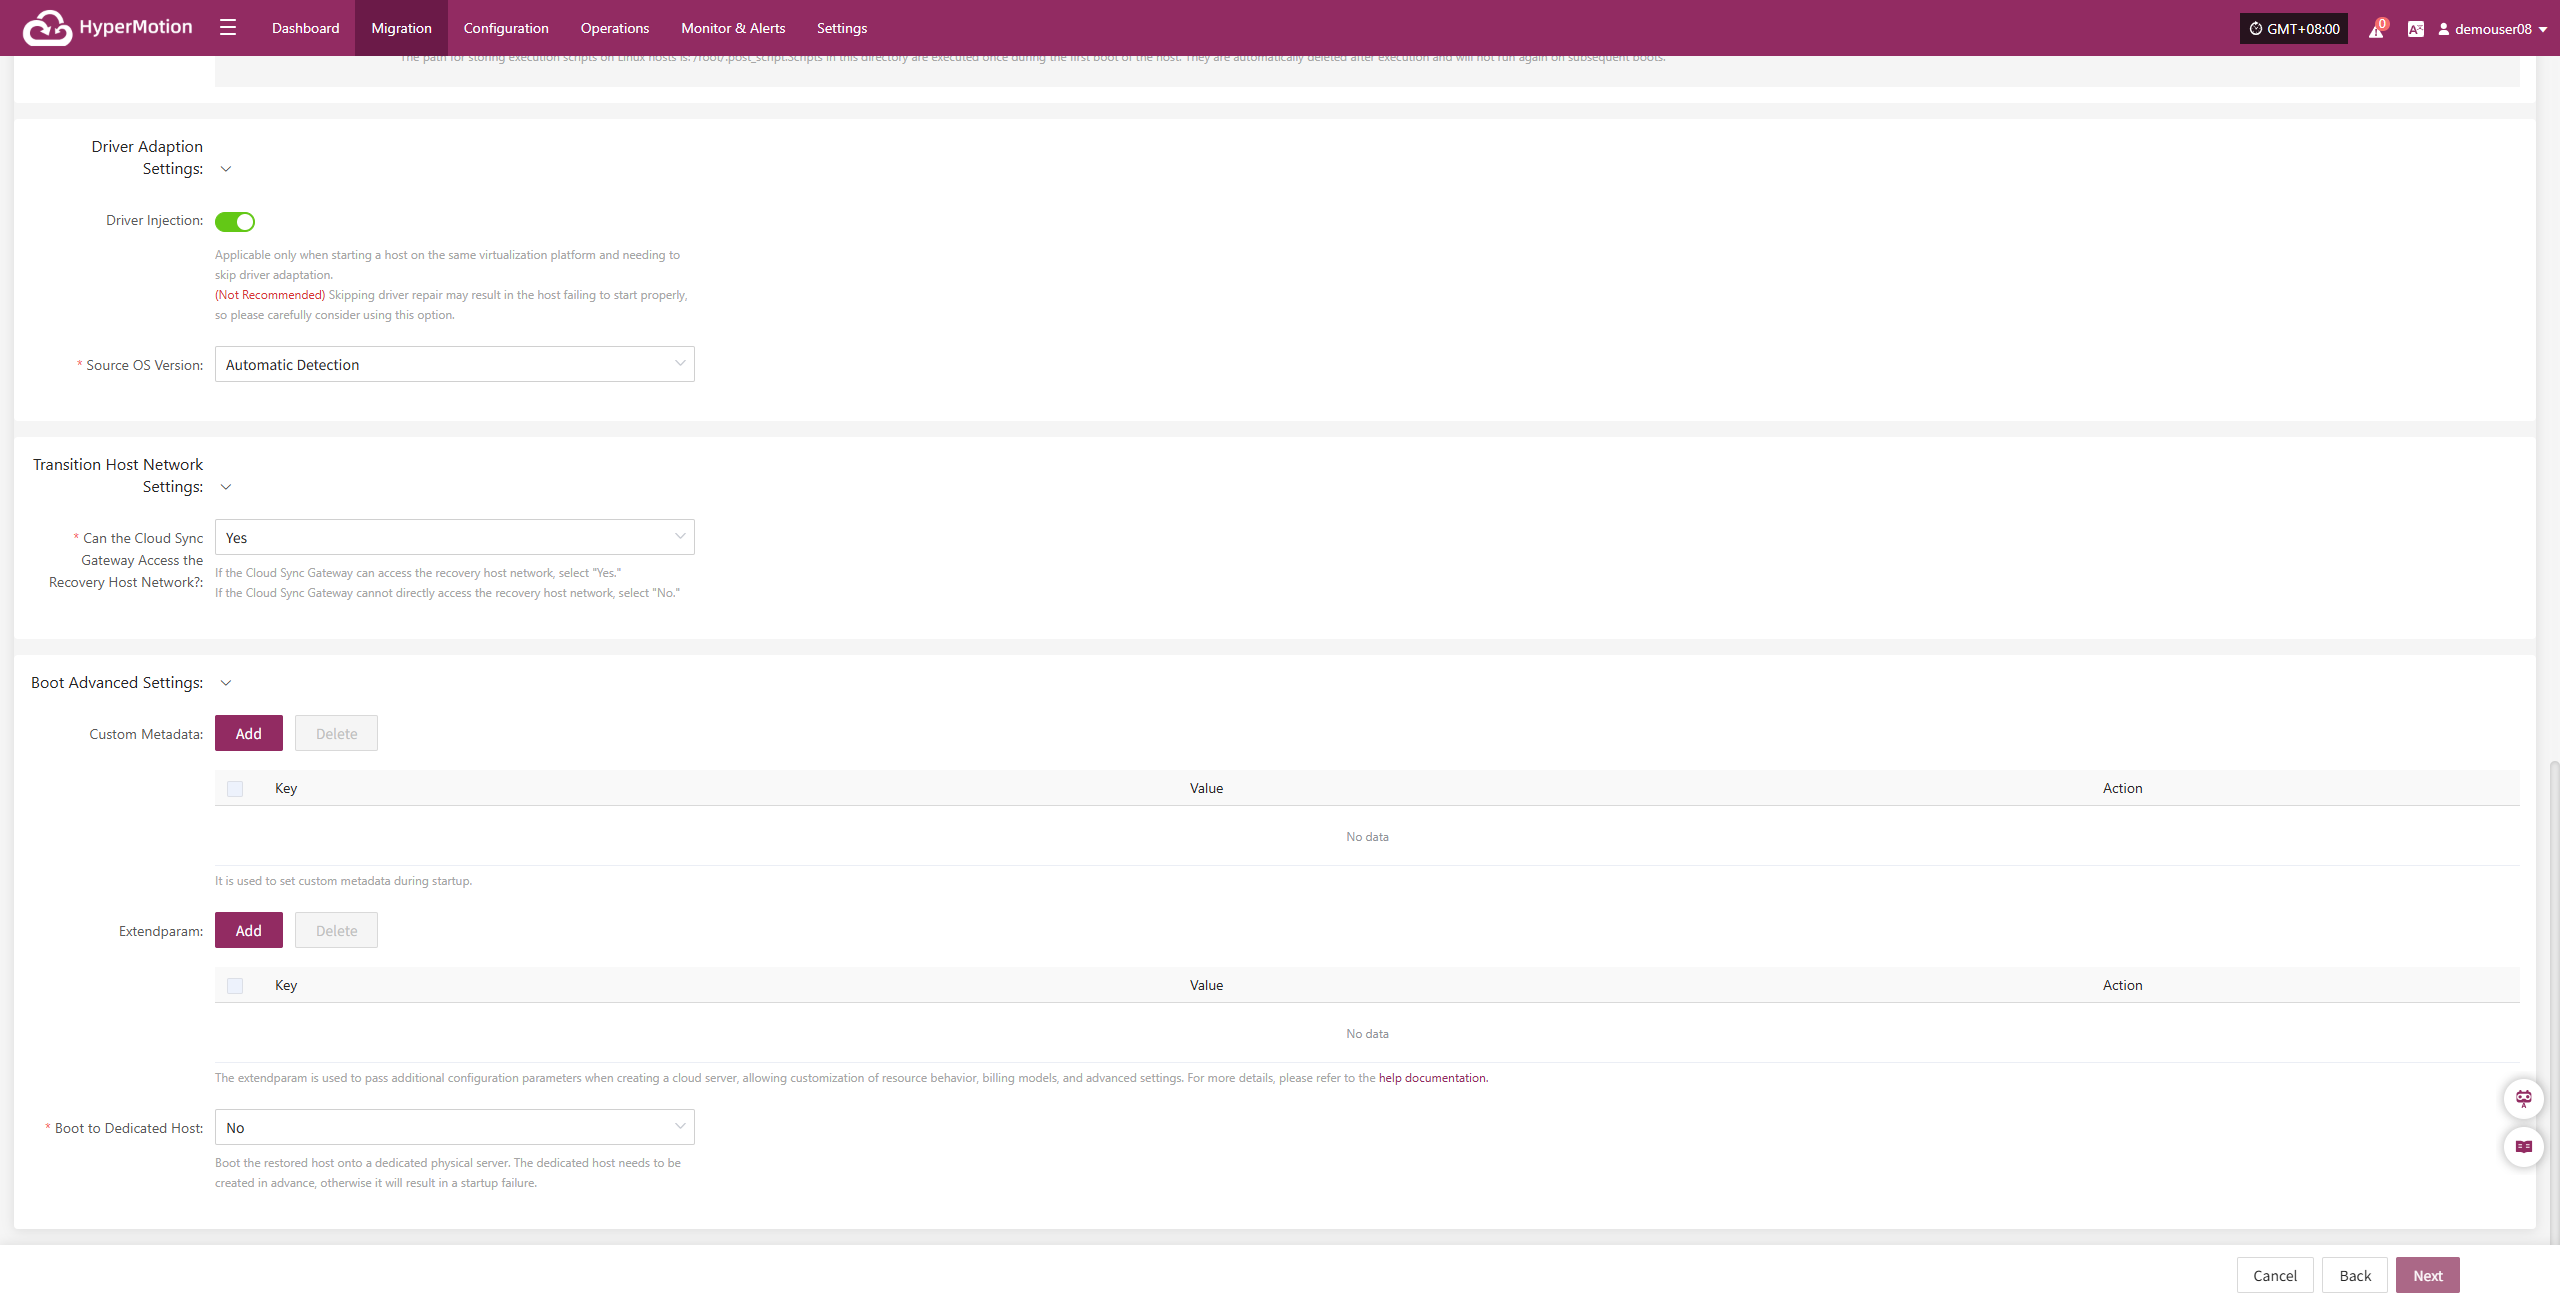Open the alerts notification bell icon
The width and height of the screenshot is (2560, 1305).
click(x=2376, y=30)
